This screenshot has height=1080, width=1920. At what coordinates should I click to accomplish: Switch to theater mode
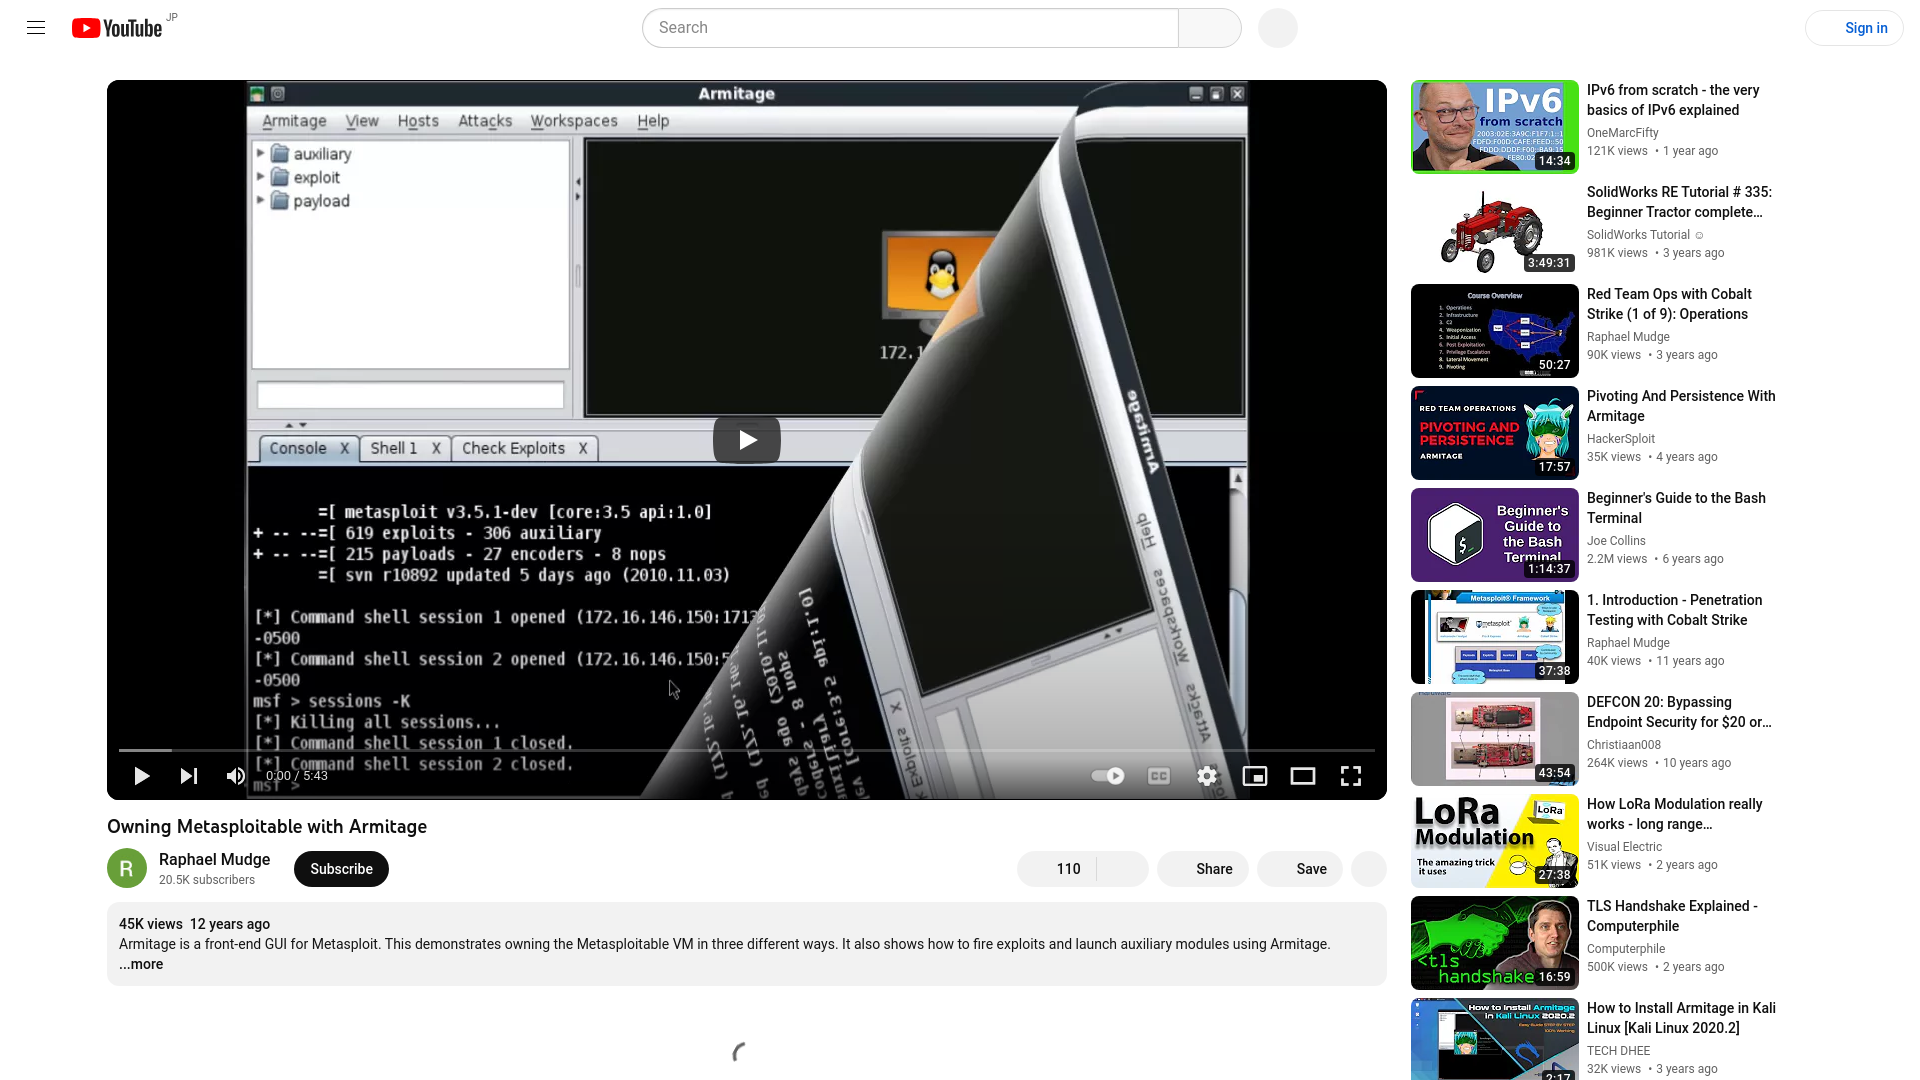[x=1303, y=776]
